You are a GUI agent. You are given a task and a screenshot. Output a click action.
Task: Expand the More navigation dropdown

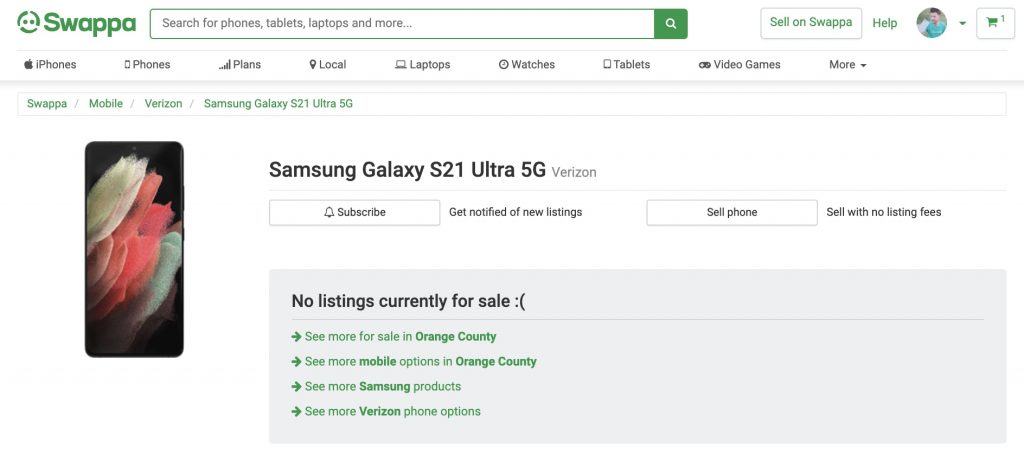[x=848, y=65]
